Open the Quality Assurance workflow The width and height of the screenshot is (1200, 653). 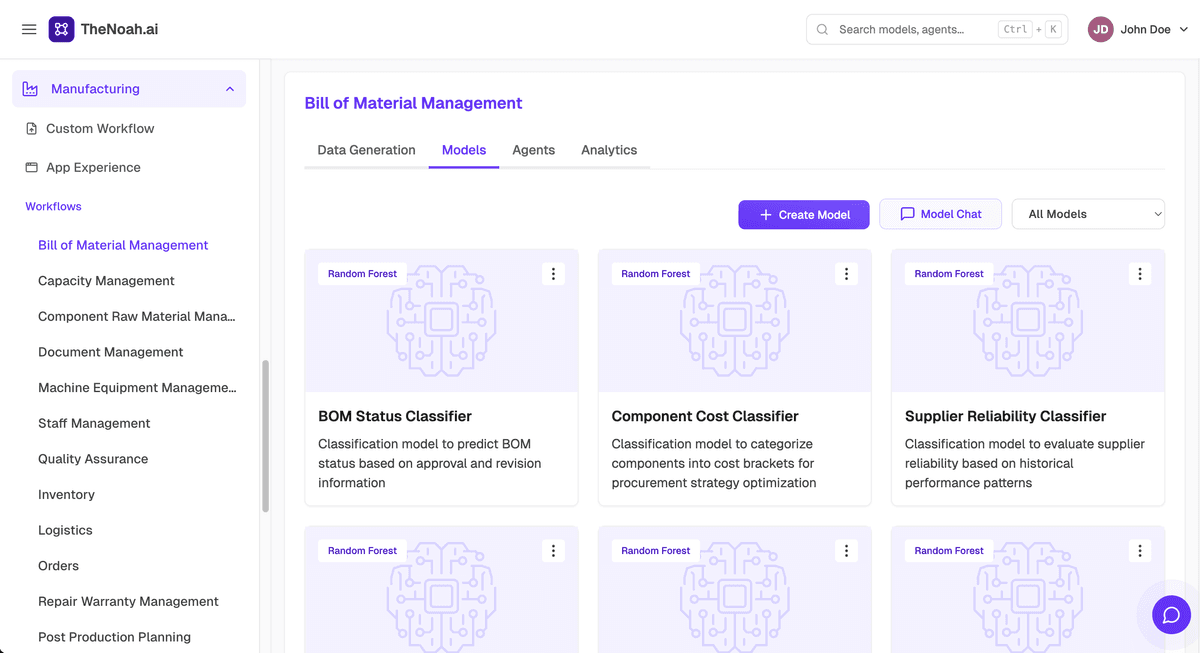93,459
